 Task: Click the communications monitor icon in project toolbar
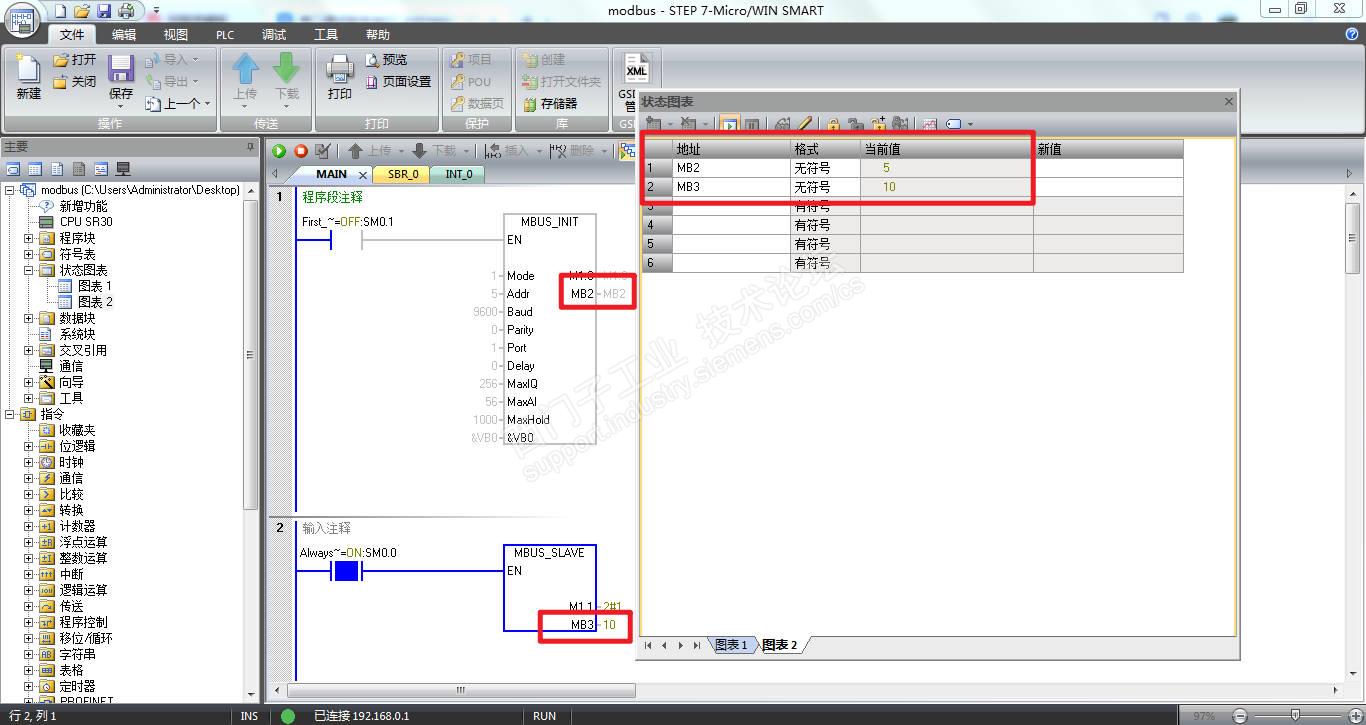(123, 169)
